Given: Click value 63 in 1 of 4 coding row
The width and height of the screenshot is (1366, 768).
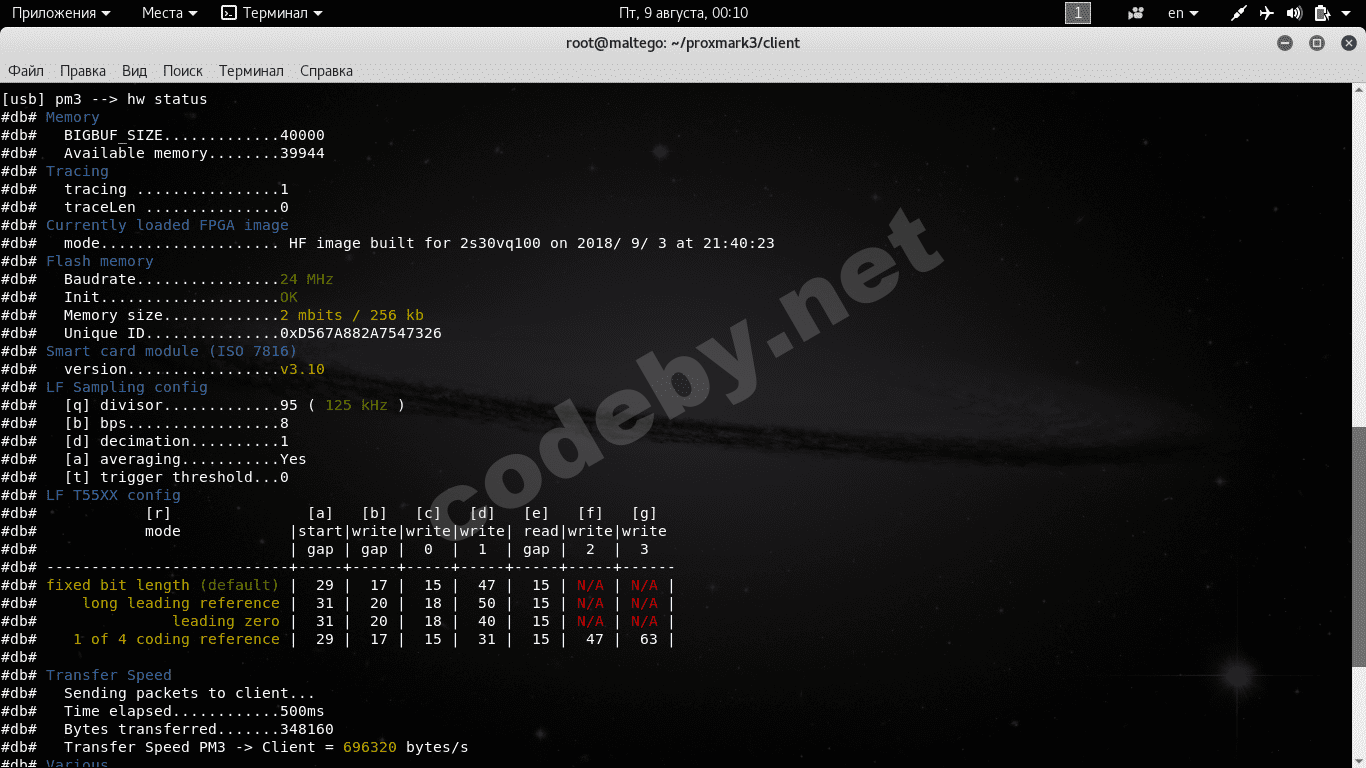Looking at the screenshot, I should coord(649,639).
